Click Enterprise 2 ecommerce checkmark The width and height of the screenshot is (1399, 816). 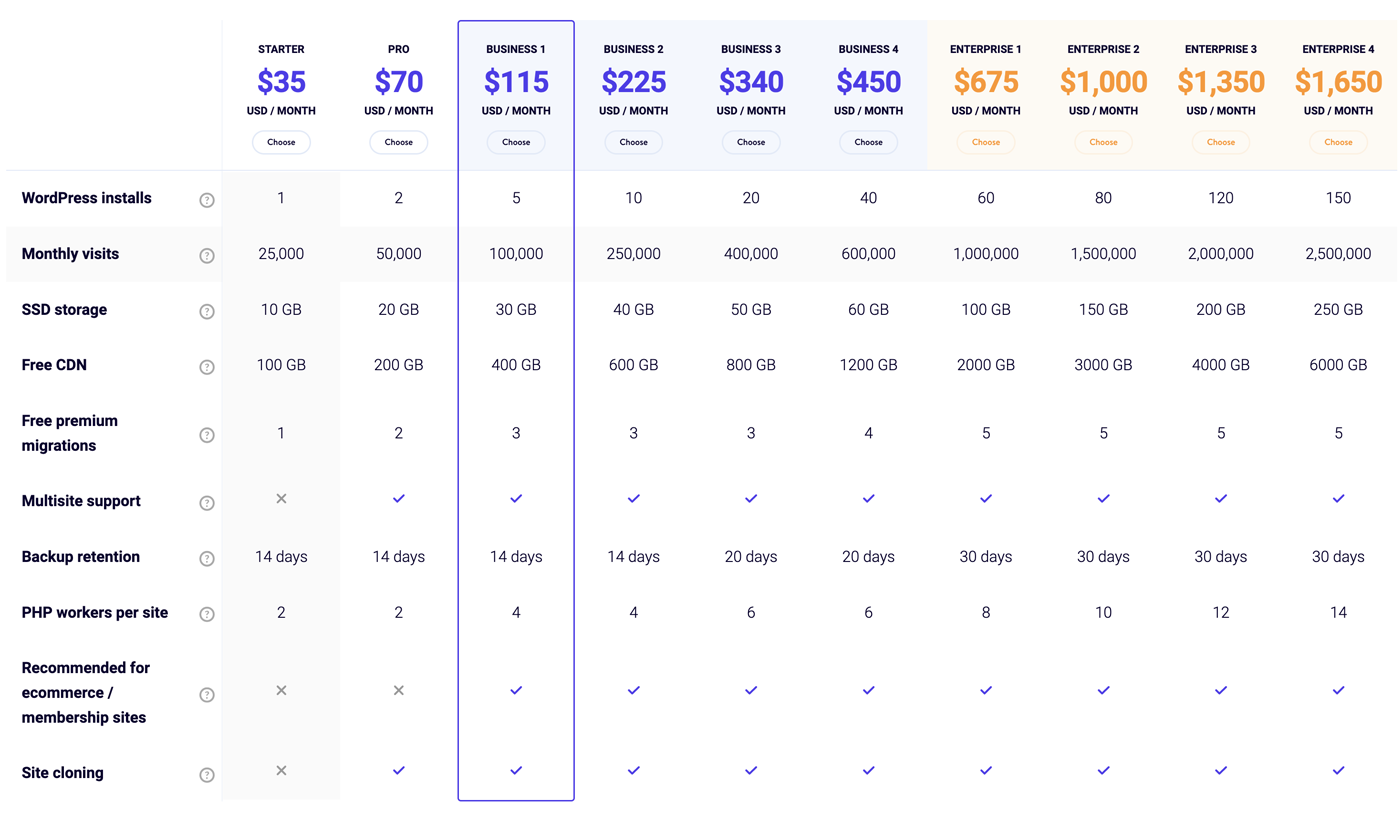[1103, 690]
